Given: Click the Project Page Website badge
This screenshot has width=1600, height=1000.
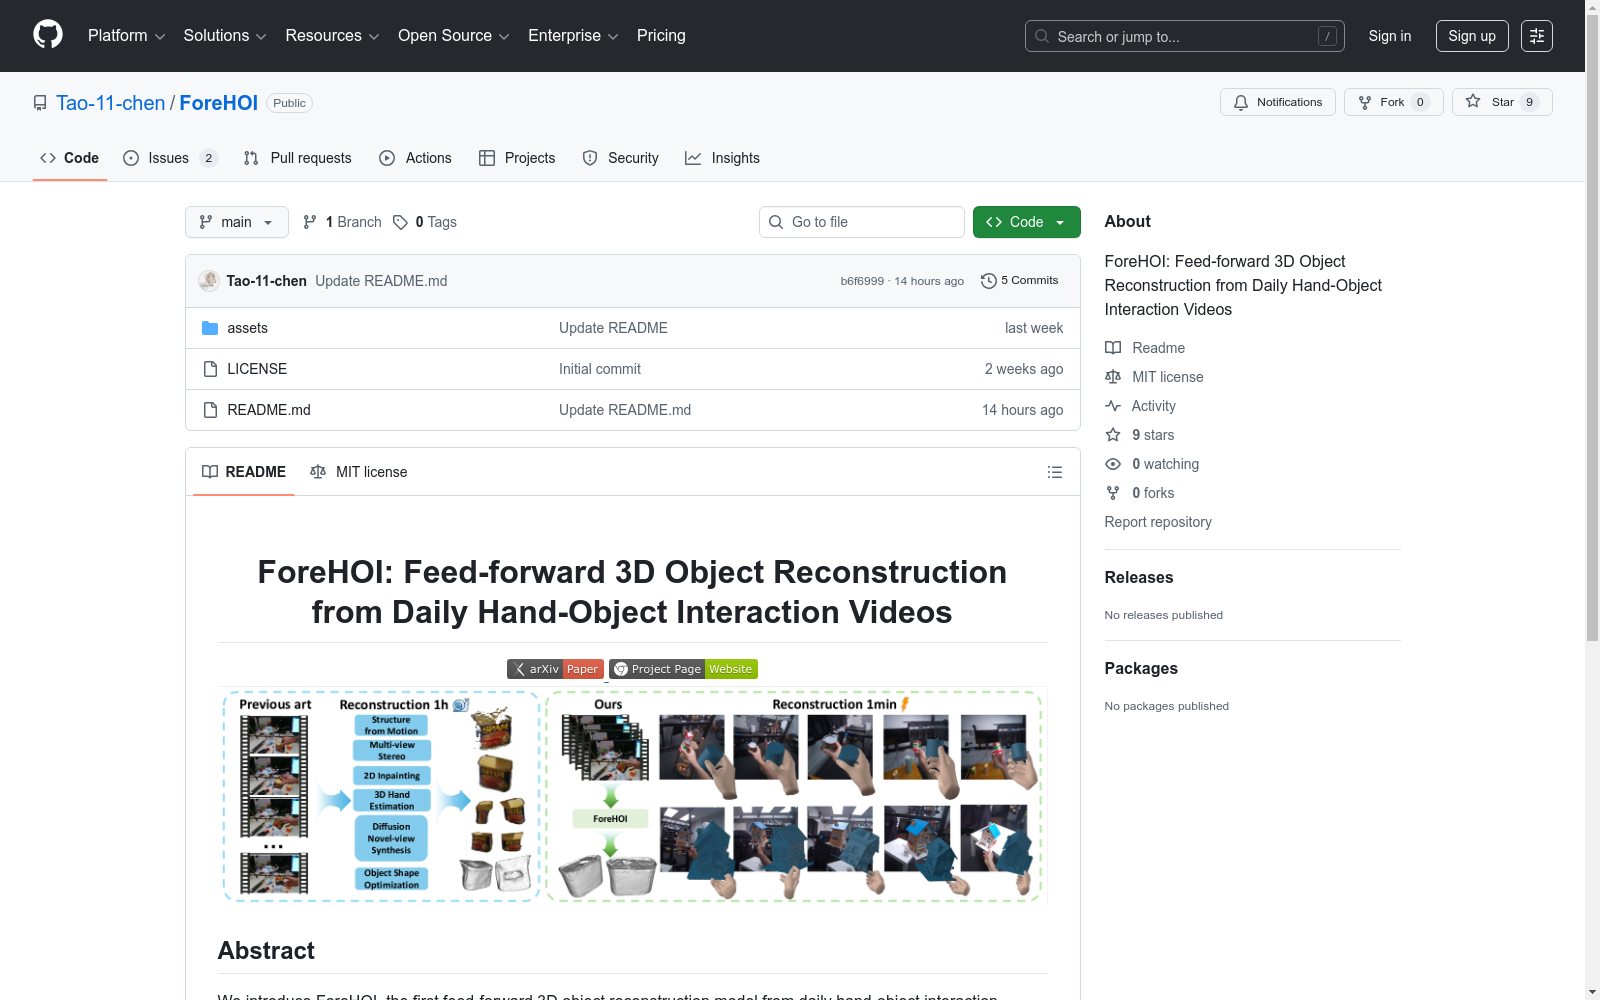Looking at the screenshot, I should (683, 669).
